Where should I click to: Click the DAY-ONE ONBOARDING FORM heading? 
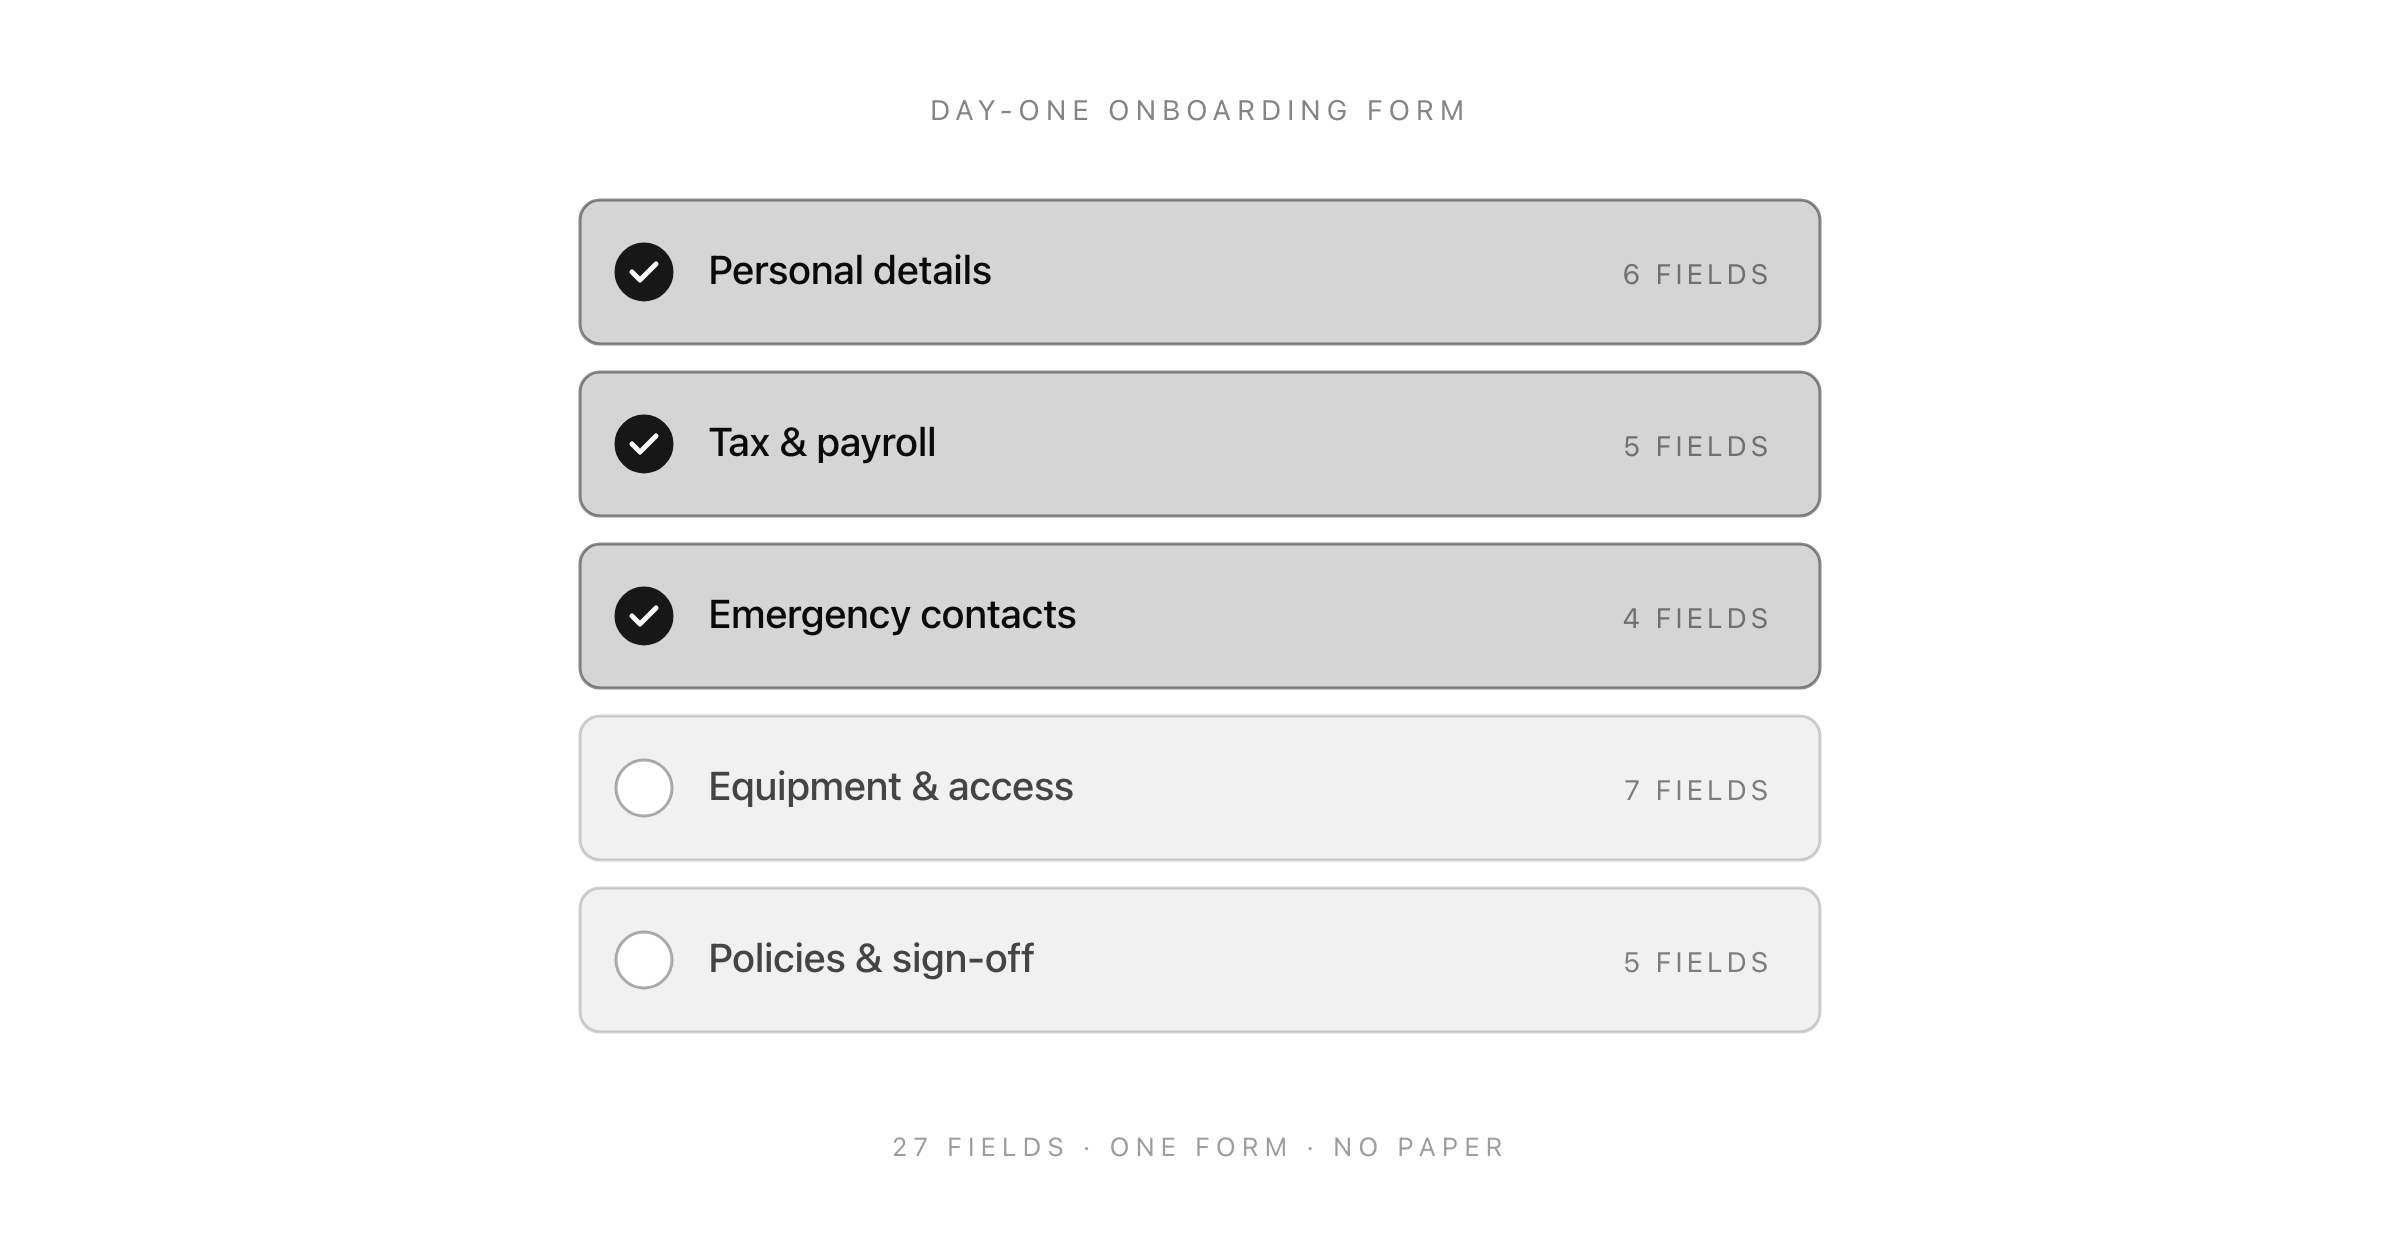click(x=1199, y=110)
